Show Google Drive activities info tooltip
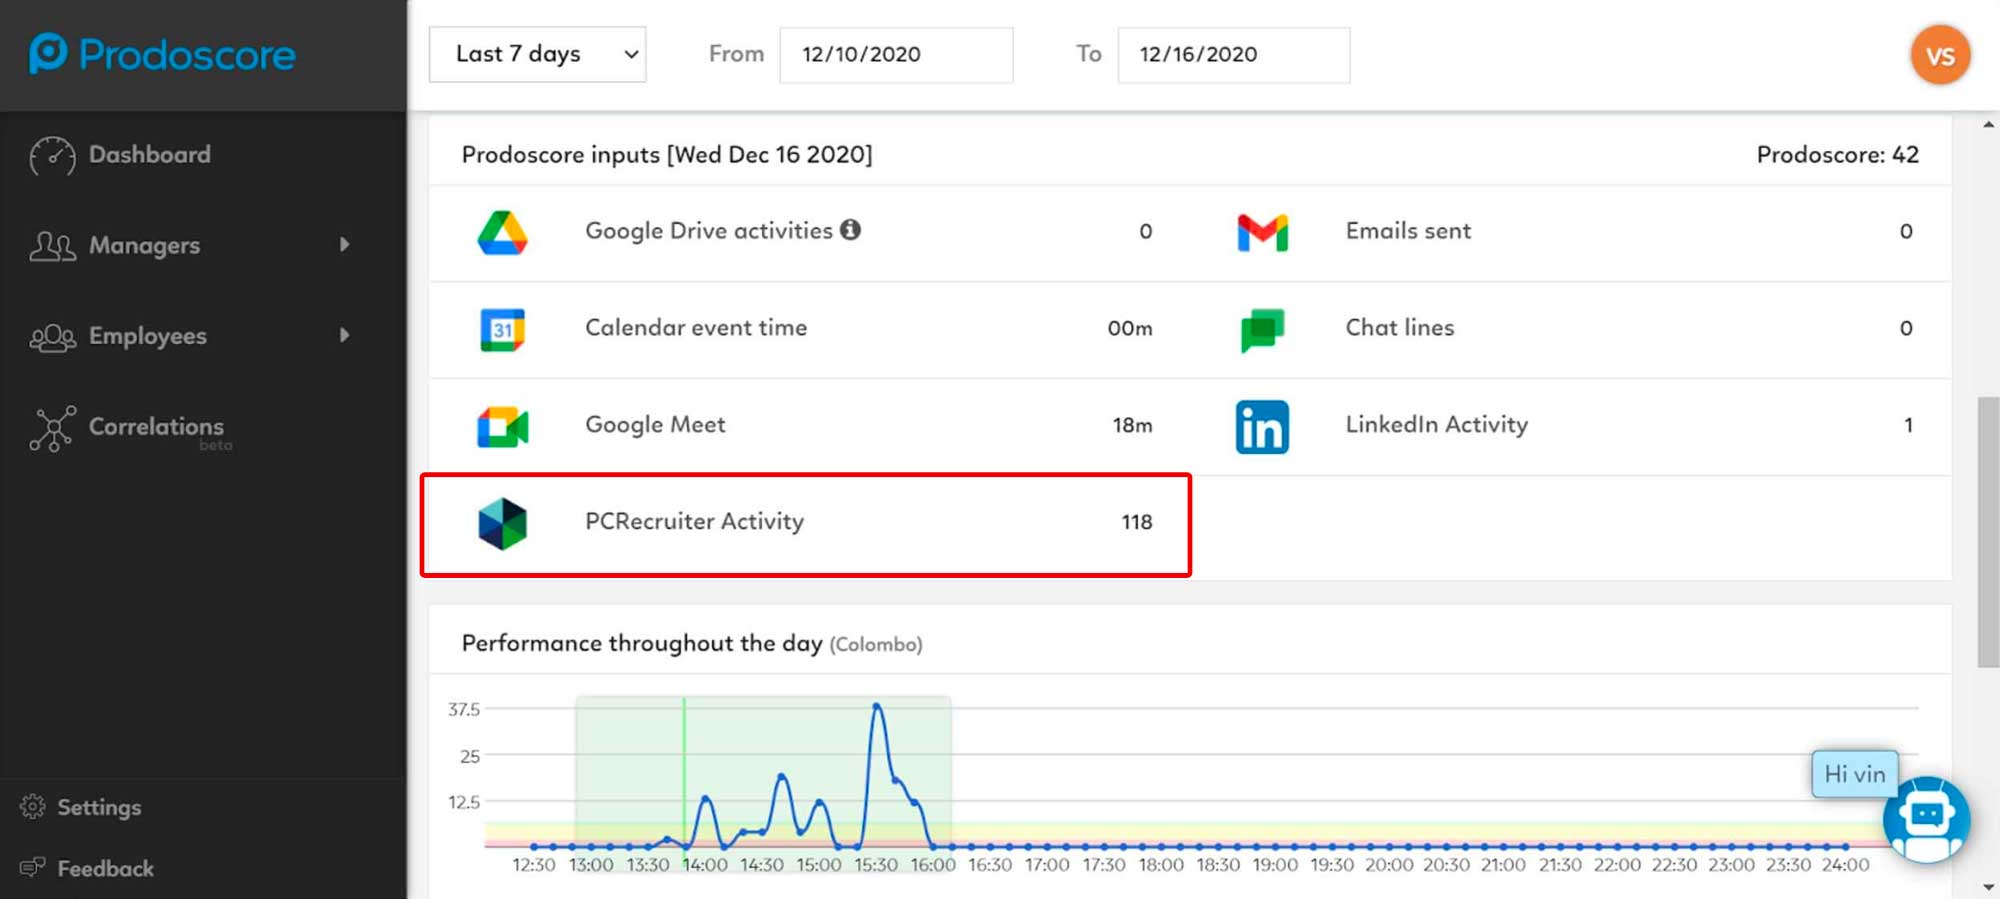 click(x=850, y=230)
